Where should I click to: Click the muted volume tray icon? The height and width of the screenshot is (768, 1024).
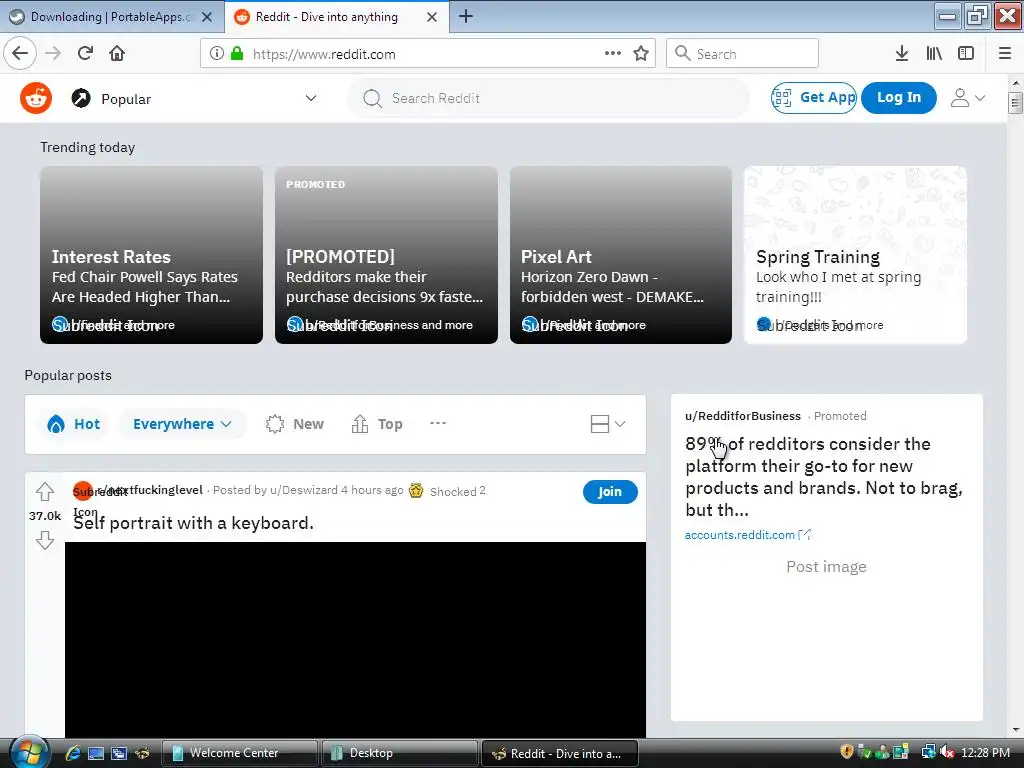pyautogui.click(x=947, y=752)
